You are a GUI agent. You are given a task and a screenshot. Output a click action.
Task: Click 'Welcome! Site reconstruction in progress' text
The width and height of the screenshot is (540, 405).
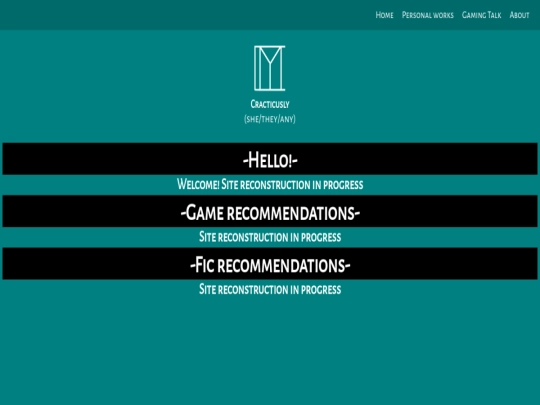click(x=270, y=184)
